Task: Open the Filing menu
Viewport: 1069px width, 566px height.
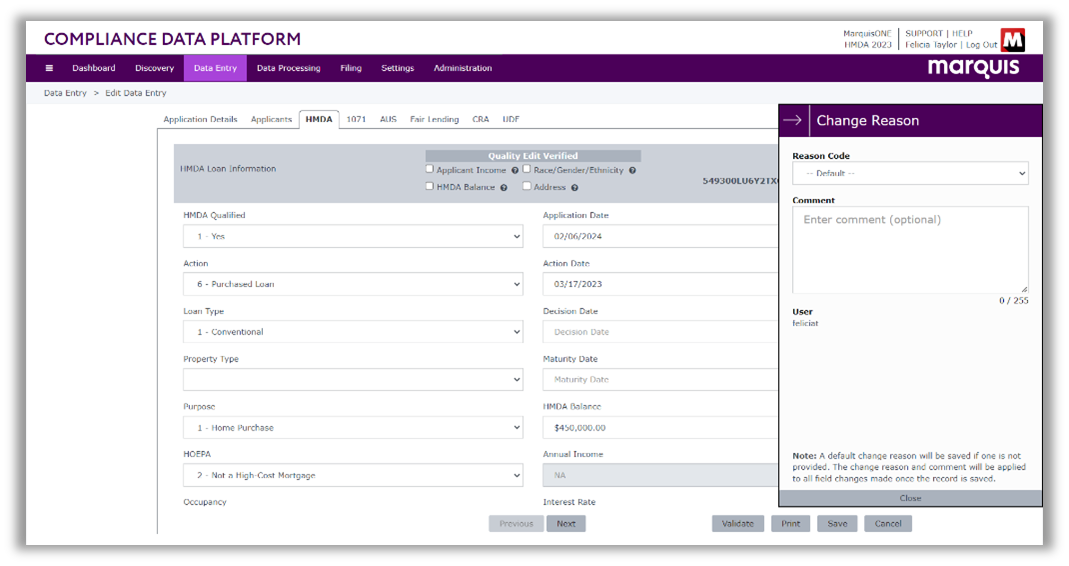Action: pyautogui.click(x=351, y=68)
